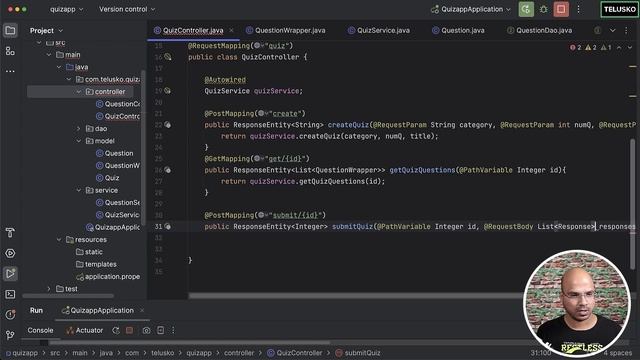Switch to Question.java tab
Image resolution: width=640 pixels, height=360 pixels.
tap(458, 31)
